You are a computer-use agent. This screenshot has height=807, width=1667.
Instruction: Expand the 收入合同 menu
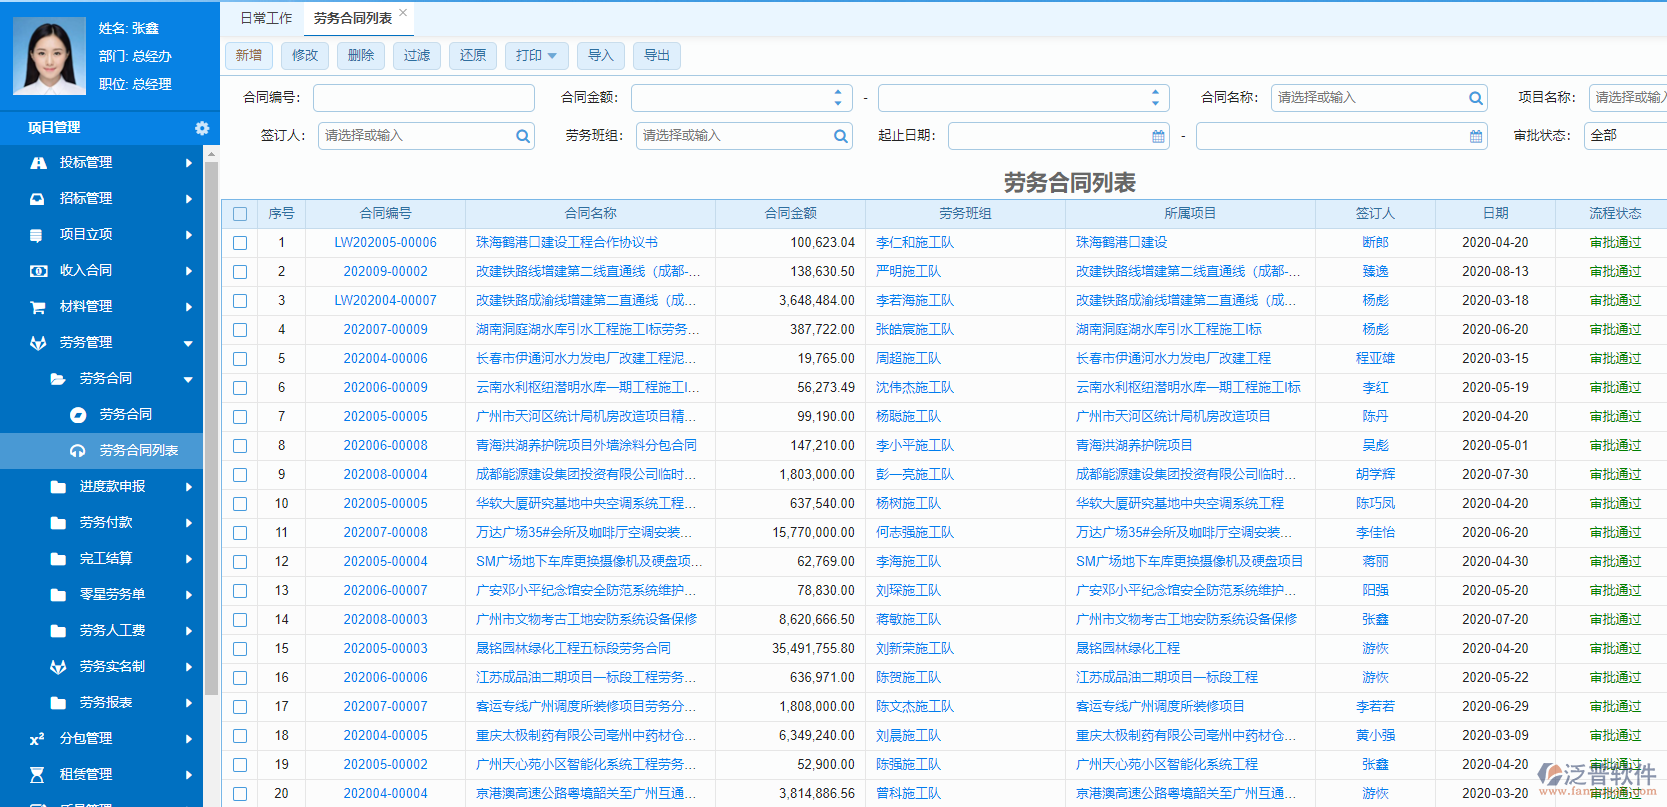(188, 271)
